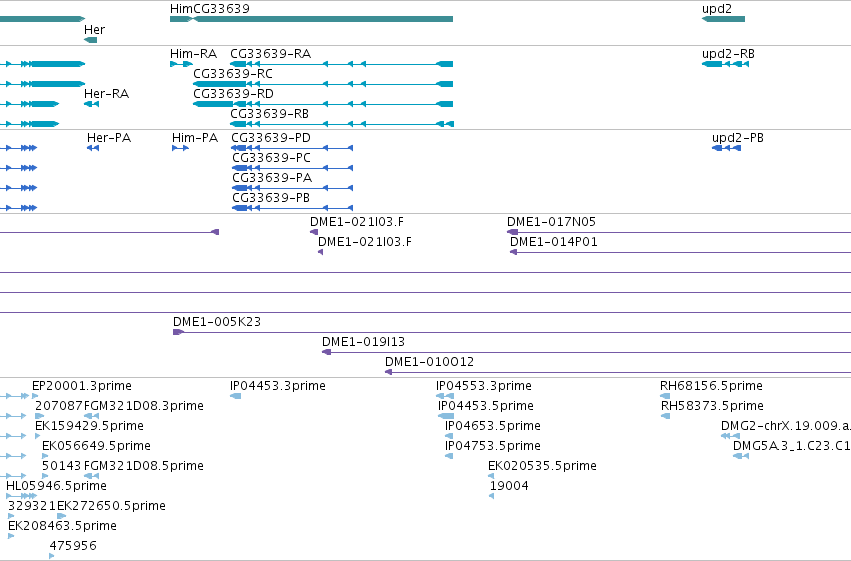Select the small Her gene glyph
Screen dimensions: 851x561
click(91, 40)
